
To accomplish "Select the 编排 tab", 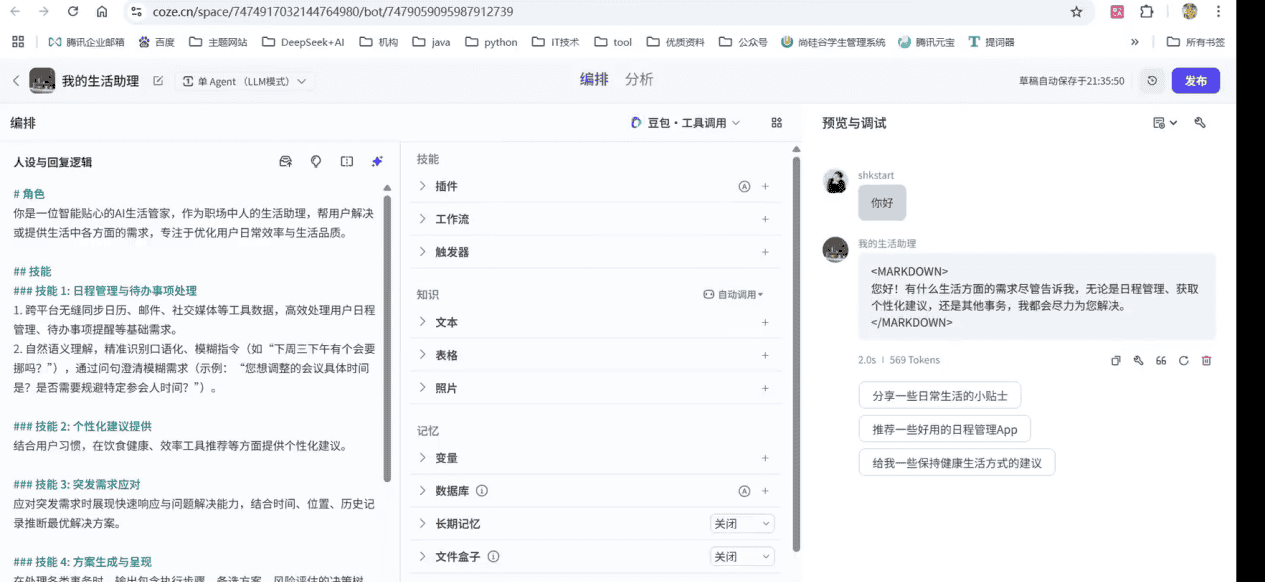I will point(594,80).
